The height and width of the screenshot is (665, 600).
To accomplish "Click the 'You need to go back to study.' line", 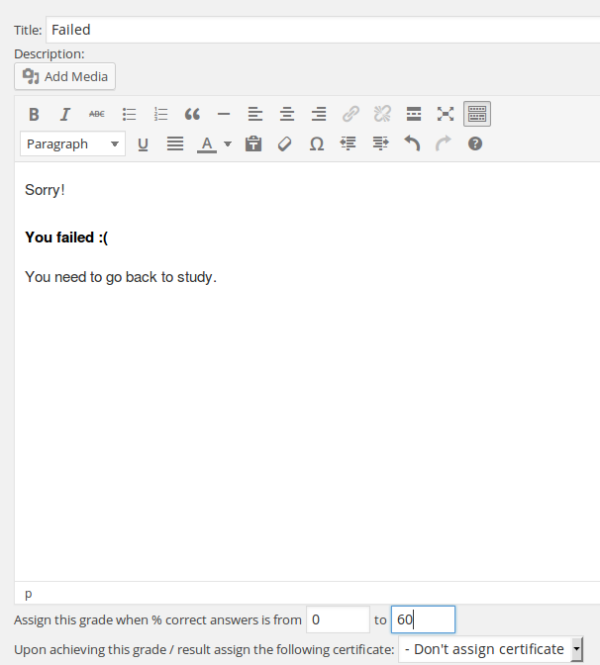I will [121, 277].
